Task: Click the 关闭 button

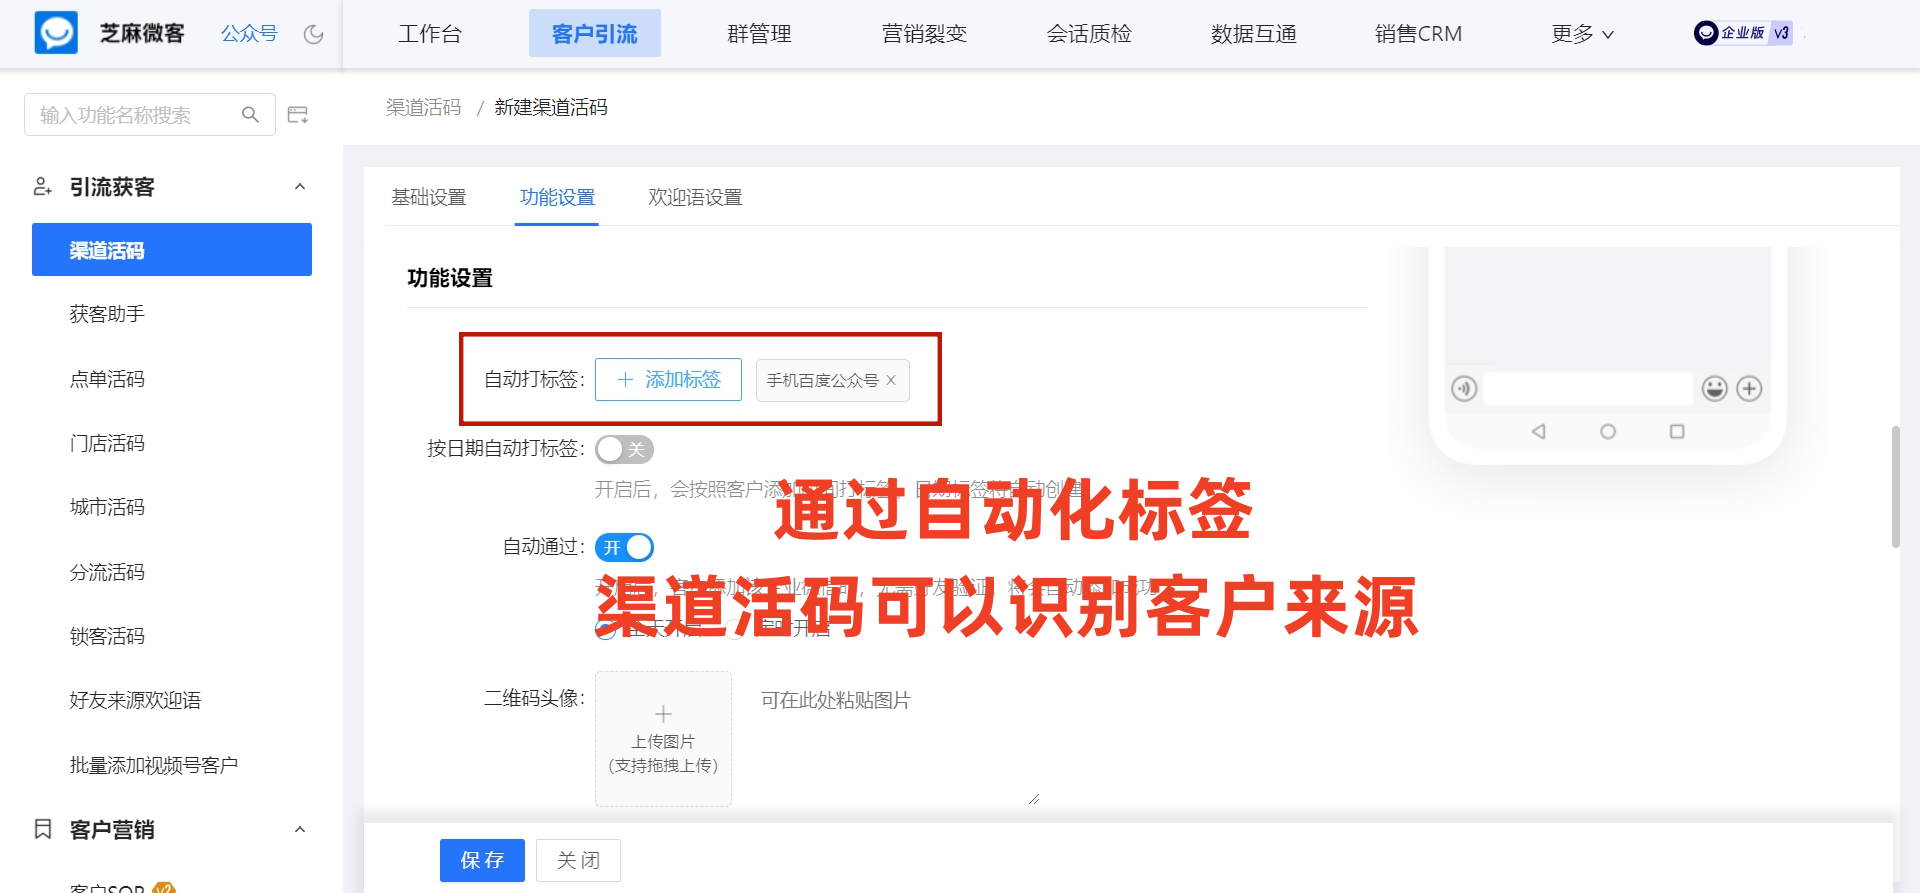Action: (578, 860)
